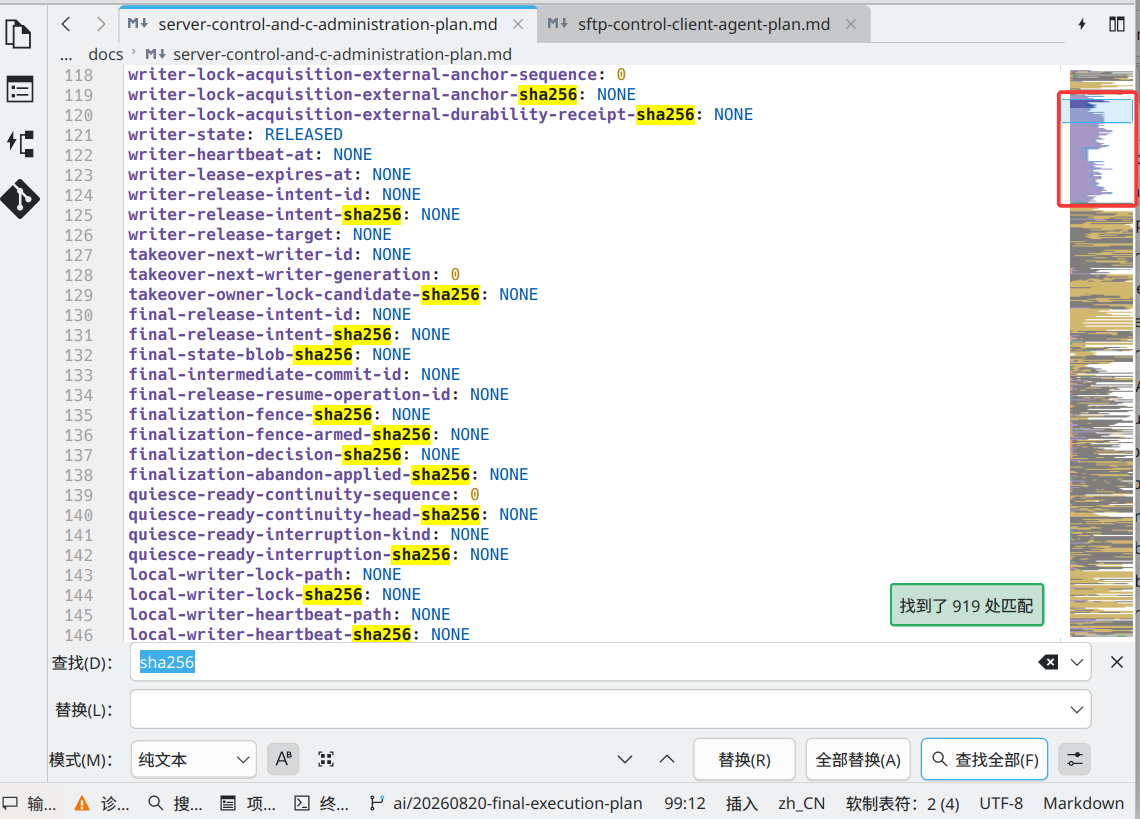
Task: Click the breadcrumb ellipsis
Action: [66, 55]
